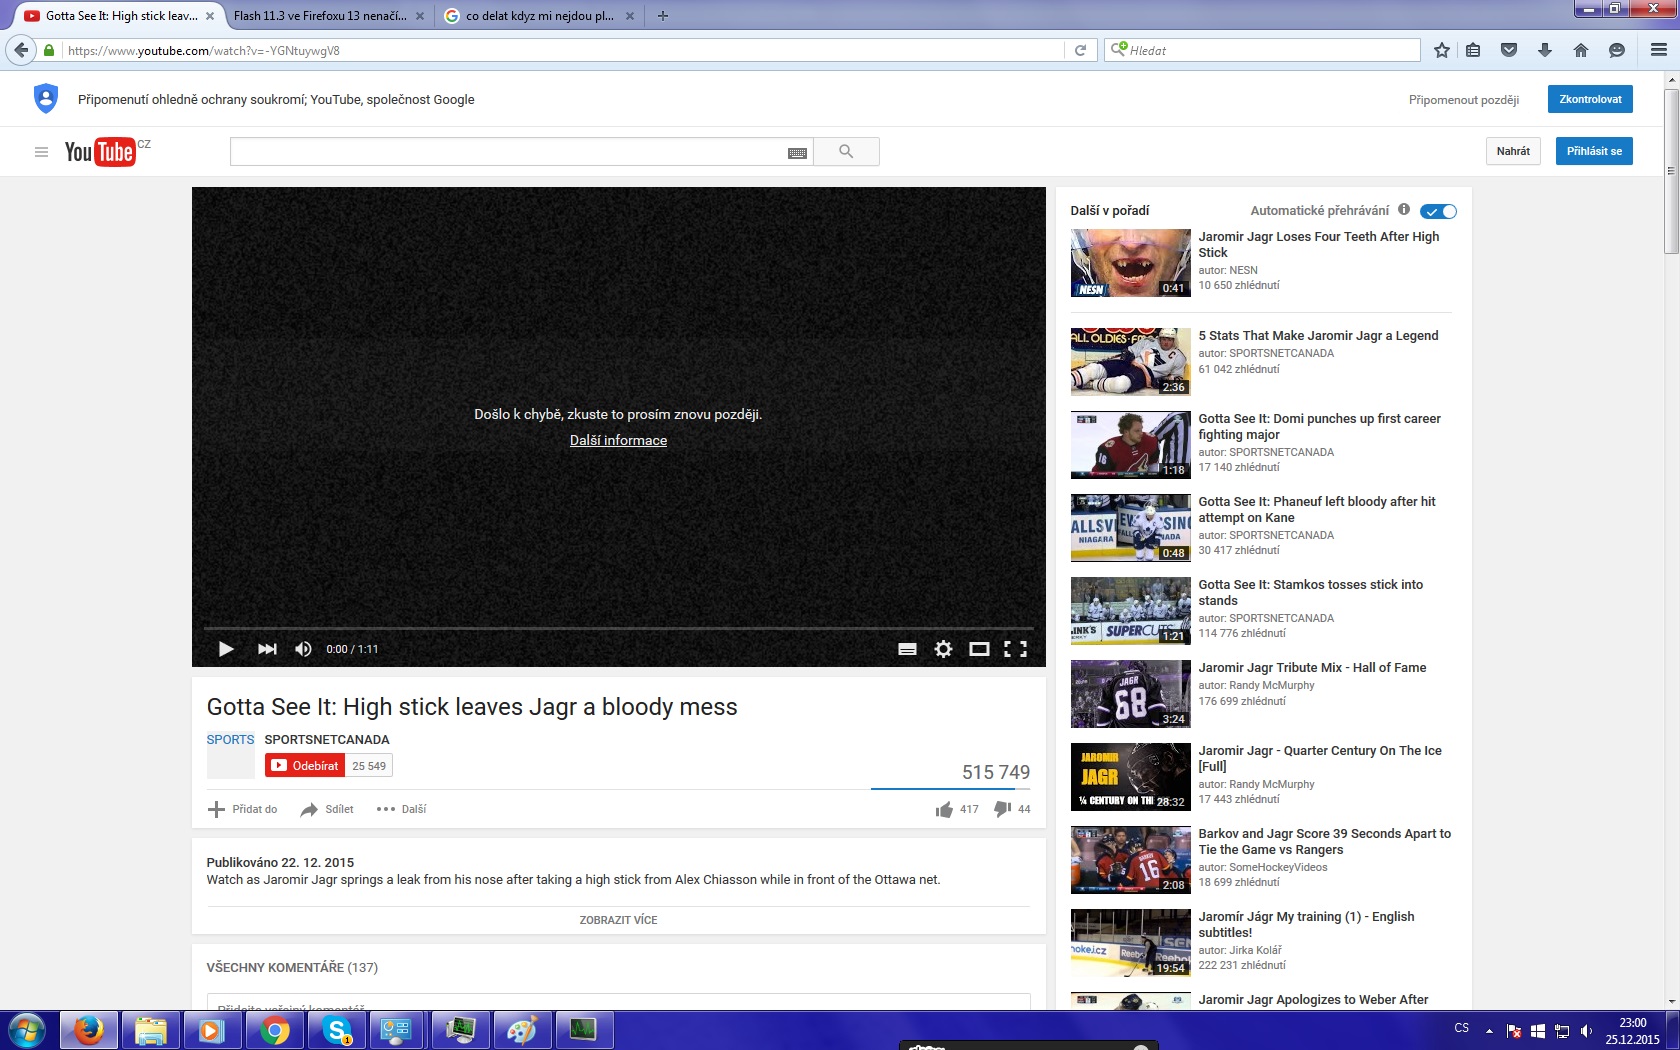The height and width of the screenshot is (1050, 1680).
Task: Click the next video skip icon
Action: (x=267, y=649)
